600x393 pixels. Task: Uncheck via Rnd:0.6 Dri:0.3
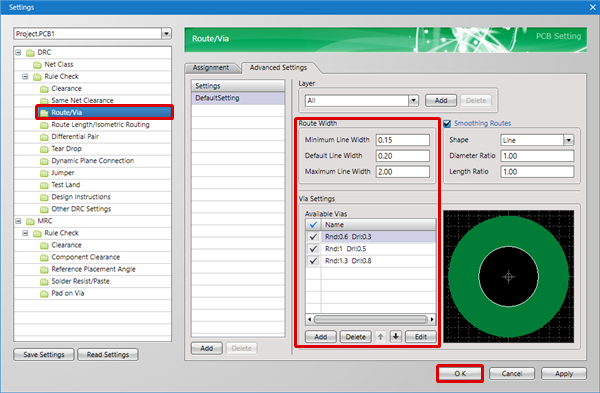[313, 237]
